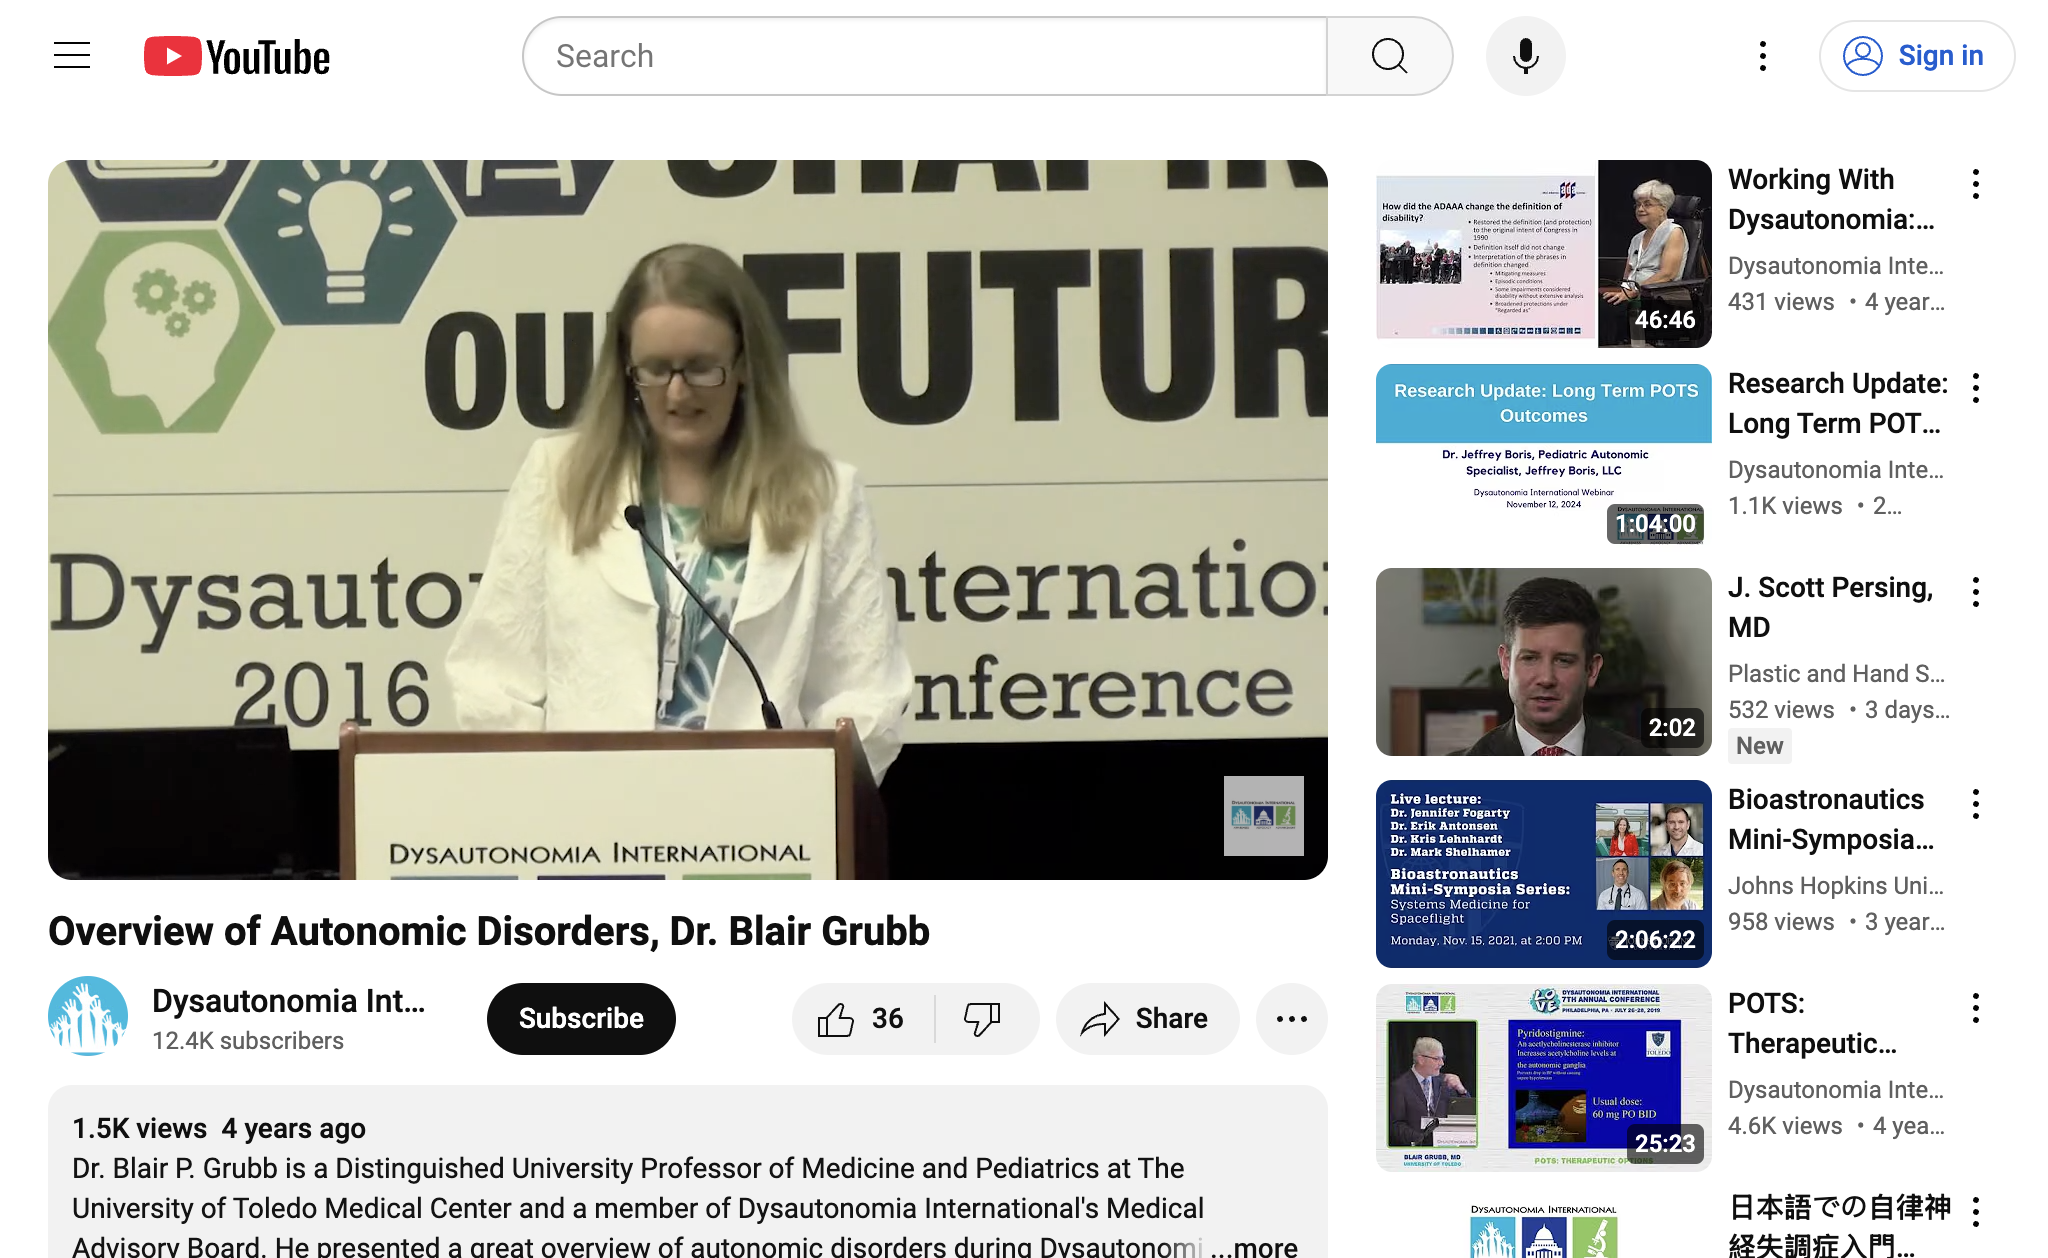The height and width of the screenshot is (1258, 2048).
Task: Click 12.4K subscribers text
Action: pyautogui.click(x=248, y=1041)
